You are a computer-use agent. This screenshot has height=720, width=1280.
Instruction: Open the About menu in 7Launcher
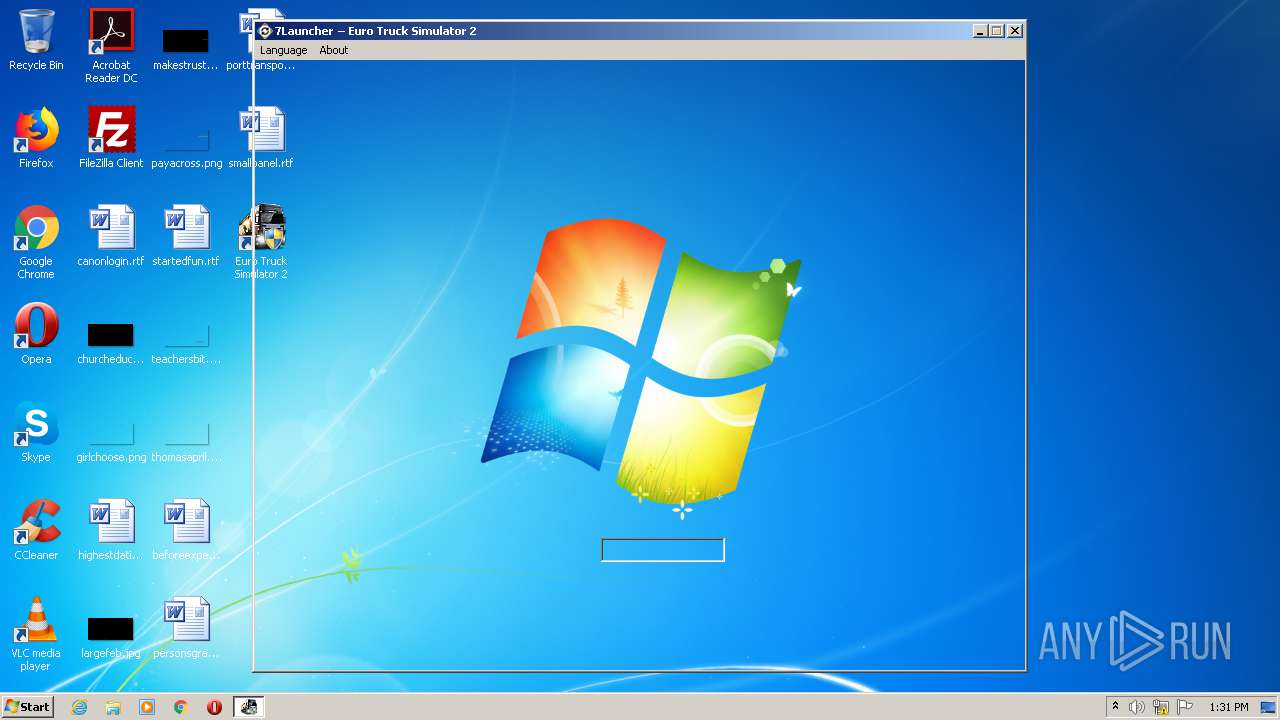[x=333, y=50]
